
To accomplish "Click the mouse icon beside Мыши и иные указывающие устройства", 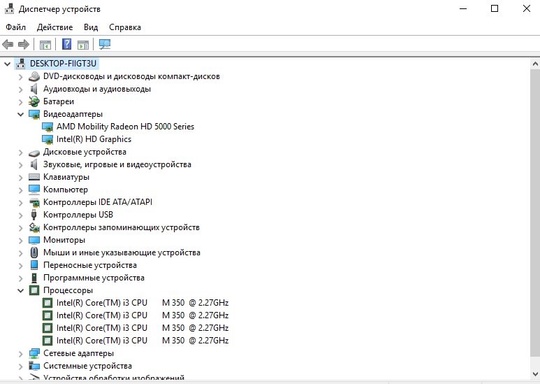I will (x=34, y=252).
